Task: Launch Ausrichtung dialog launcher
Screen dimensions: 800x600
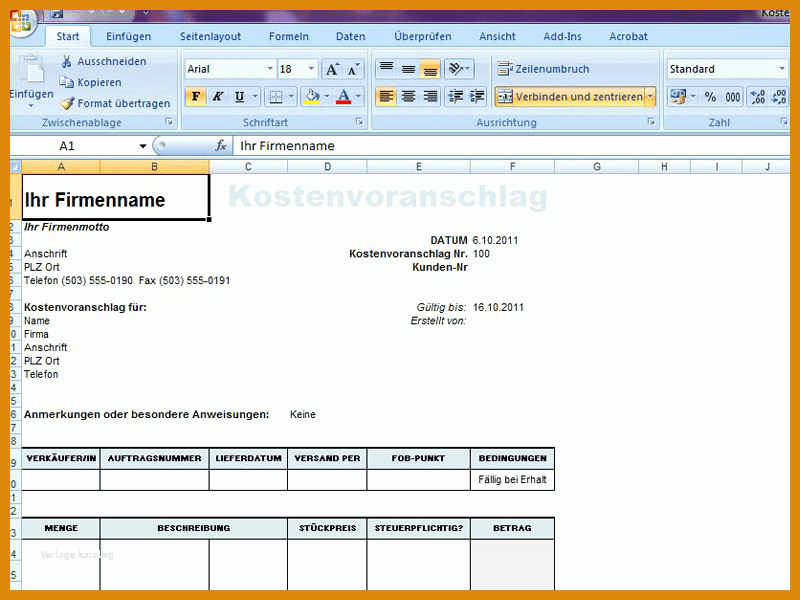Action: (x=651, y=122)
